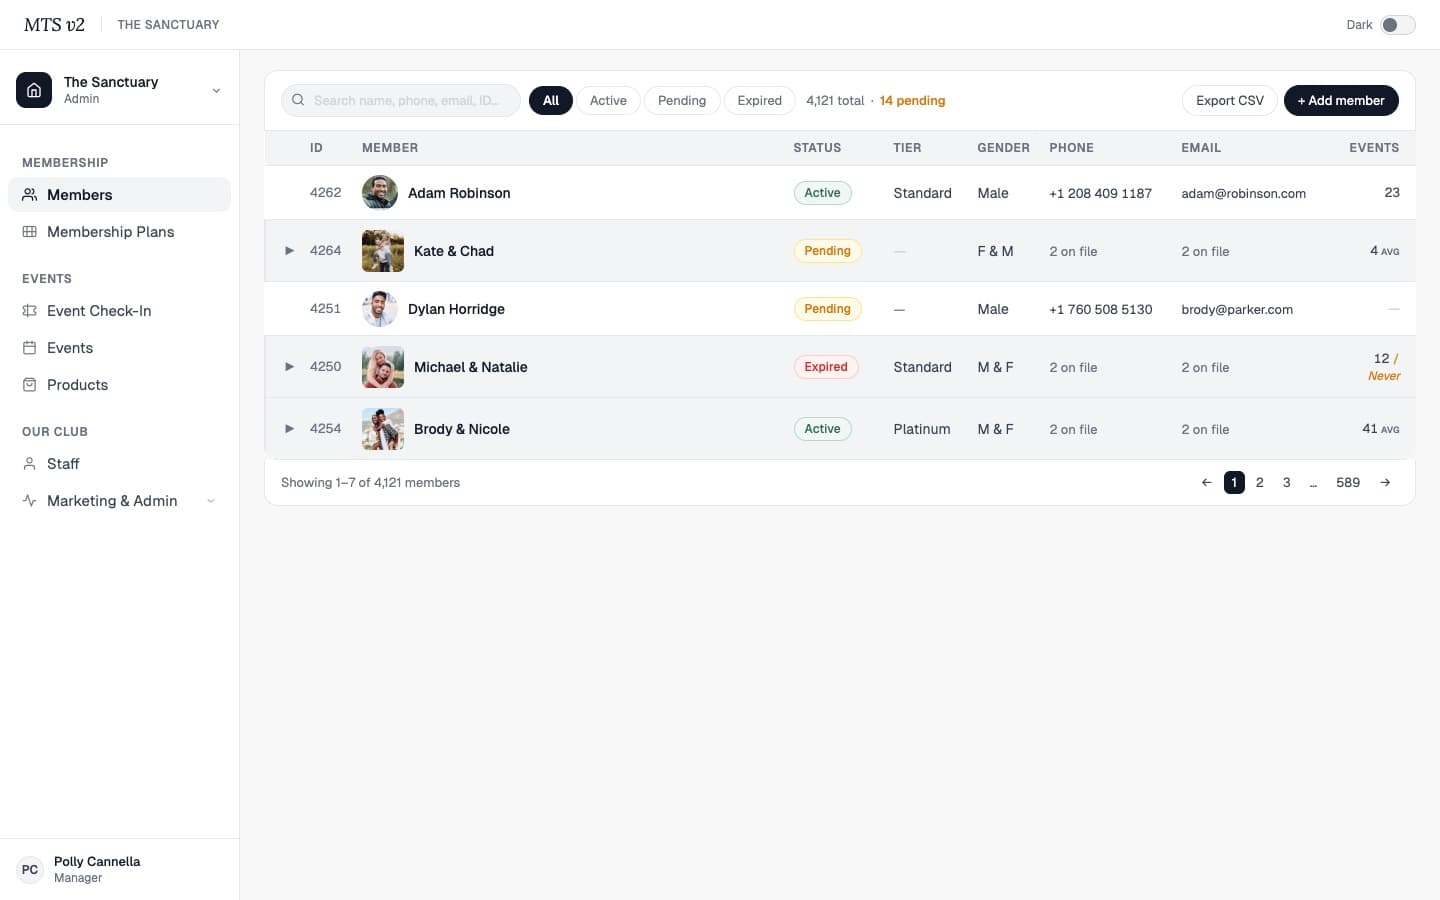
Task: Click the Adam Robinson name
Action: point(459,193)
